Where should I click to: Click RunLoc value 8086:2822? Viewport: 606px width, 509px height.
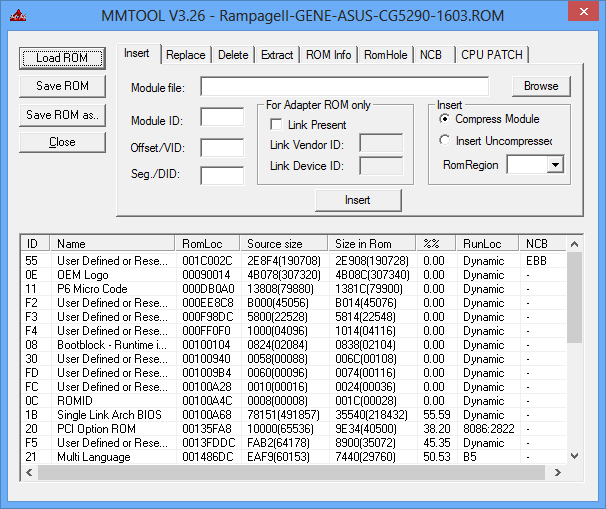[489, 429]
